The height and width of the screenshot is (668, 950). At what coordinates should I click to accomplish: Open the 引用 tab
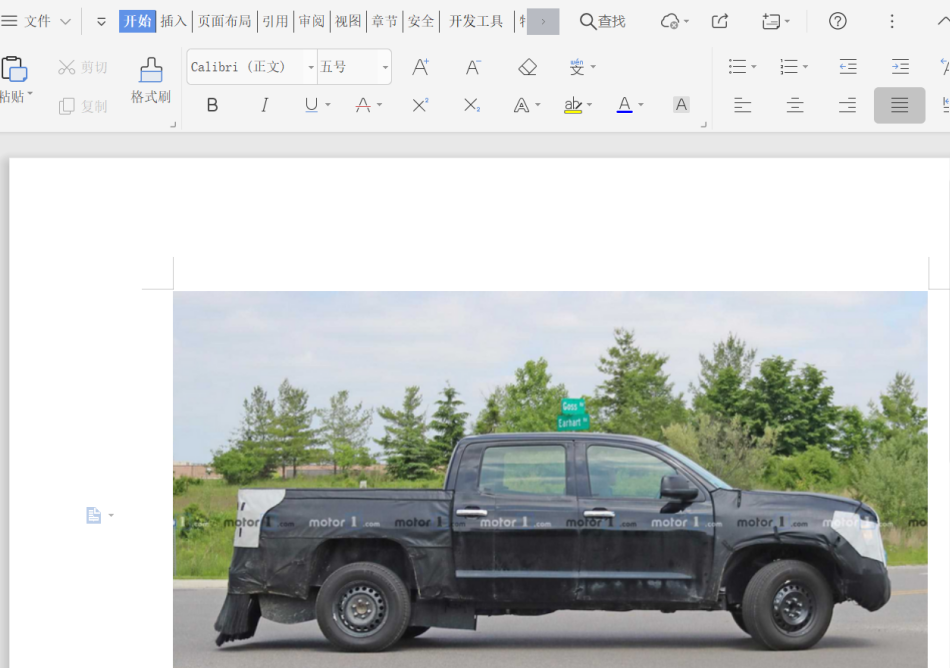click(x=275, y=21)
